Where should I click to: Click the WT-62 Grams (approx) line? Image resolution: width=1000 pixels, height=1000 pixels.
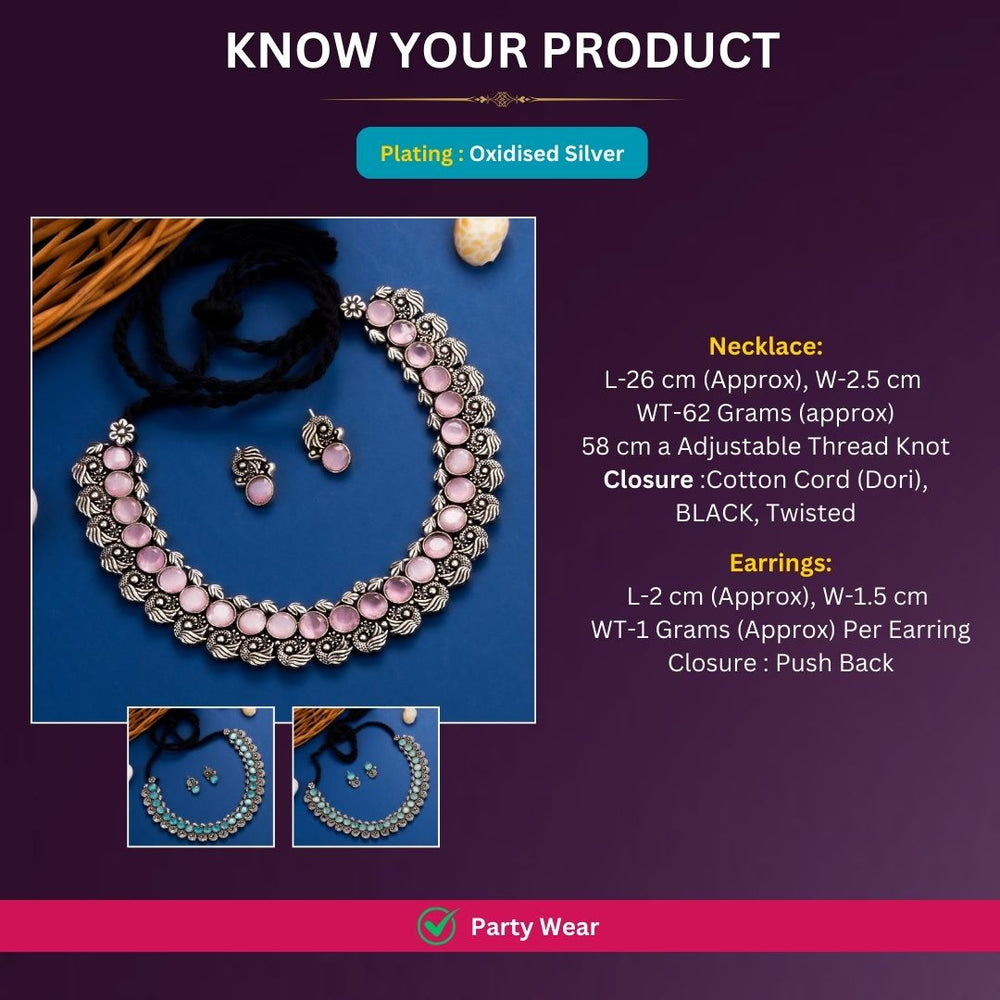[766, 413]
